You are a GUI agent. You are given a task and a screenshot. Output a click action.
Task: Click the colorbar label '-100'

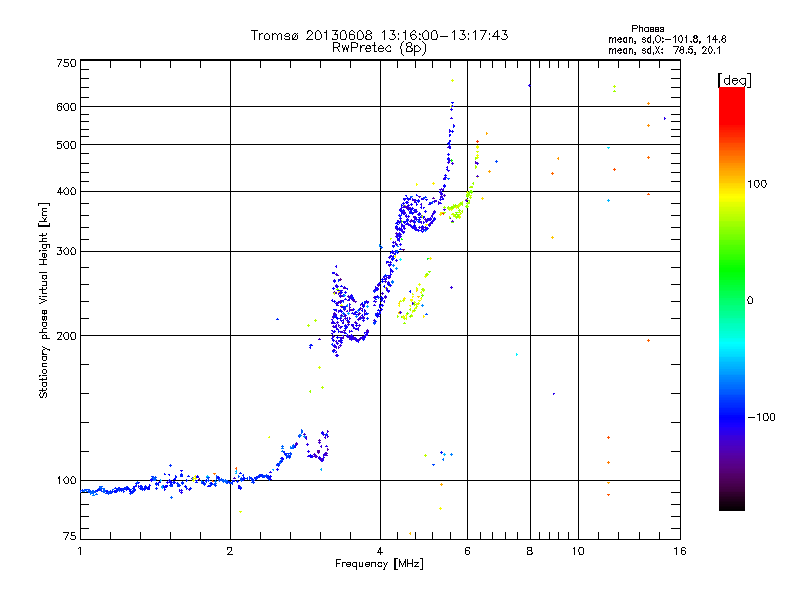coord(761,417)
